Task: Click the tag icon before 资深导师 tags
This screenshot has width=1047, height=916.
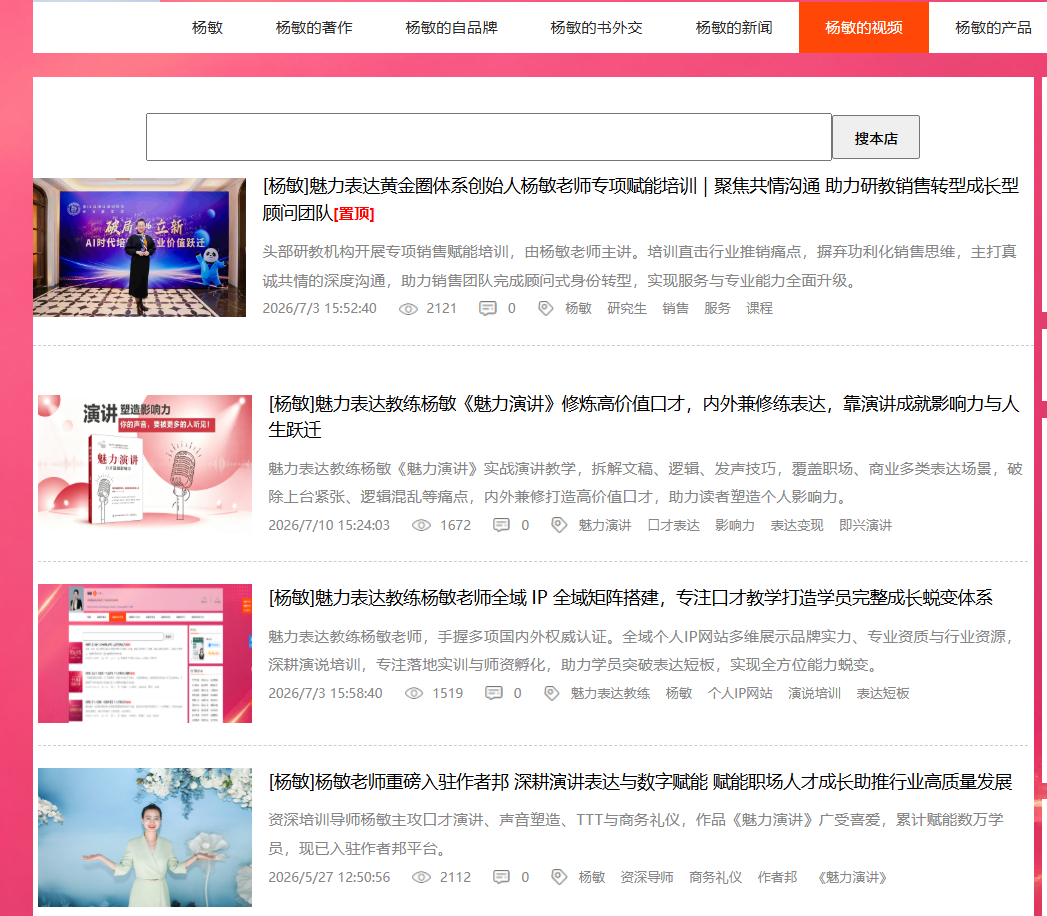Action: [x=559, y=877]
